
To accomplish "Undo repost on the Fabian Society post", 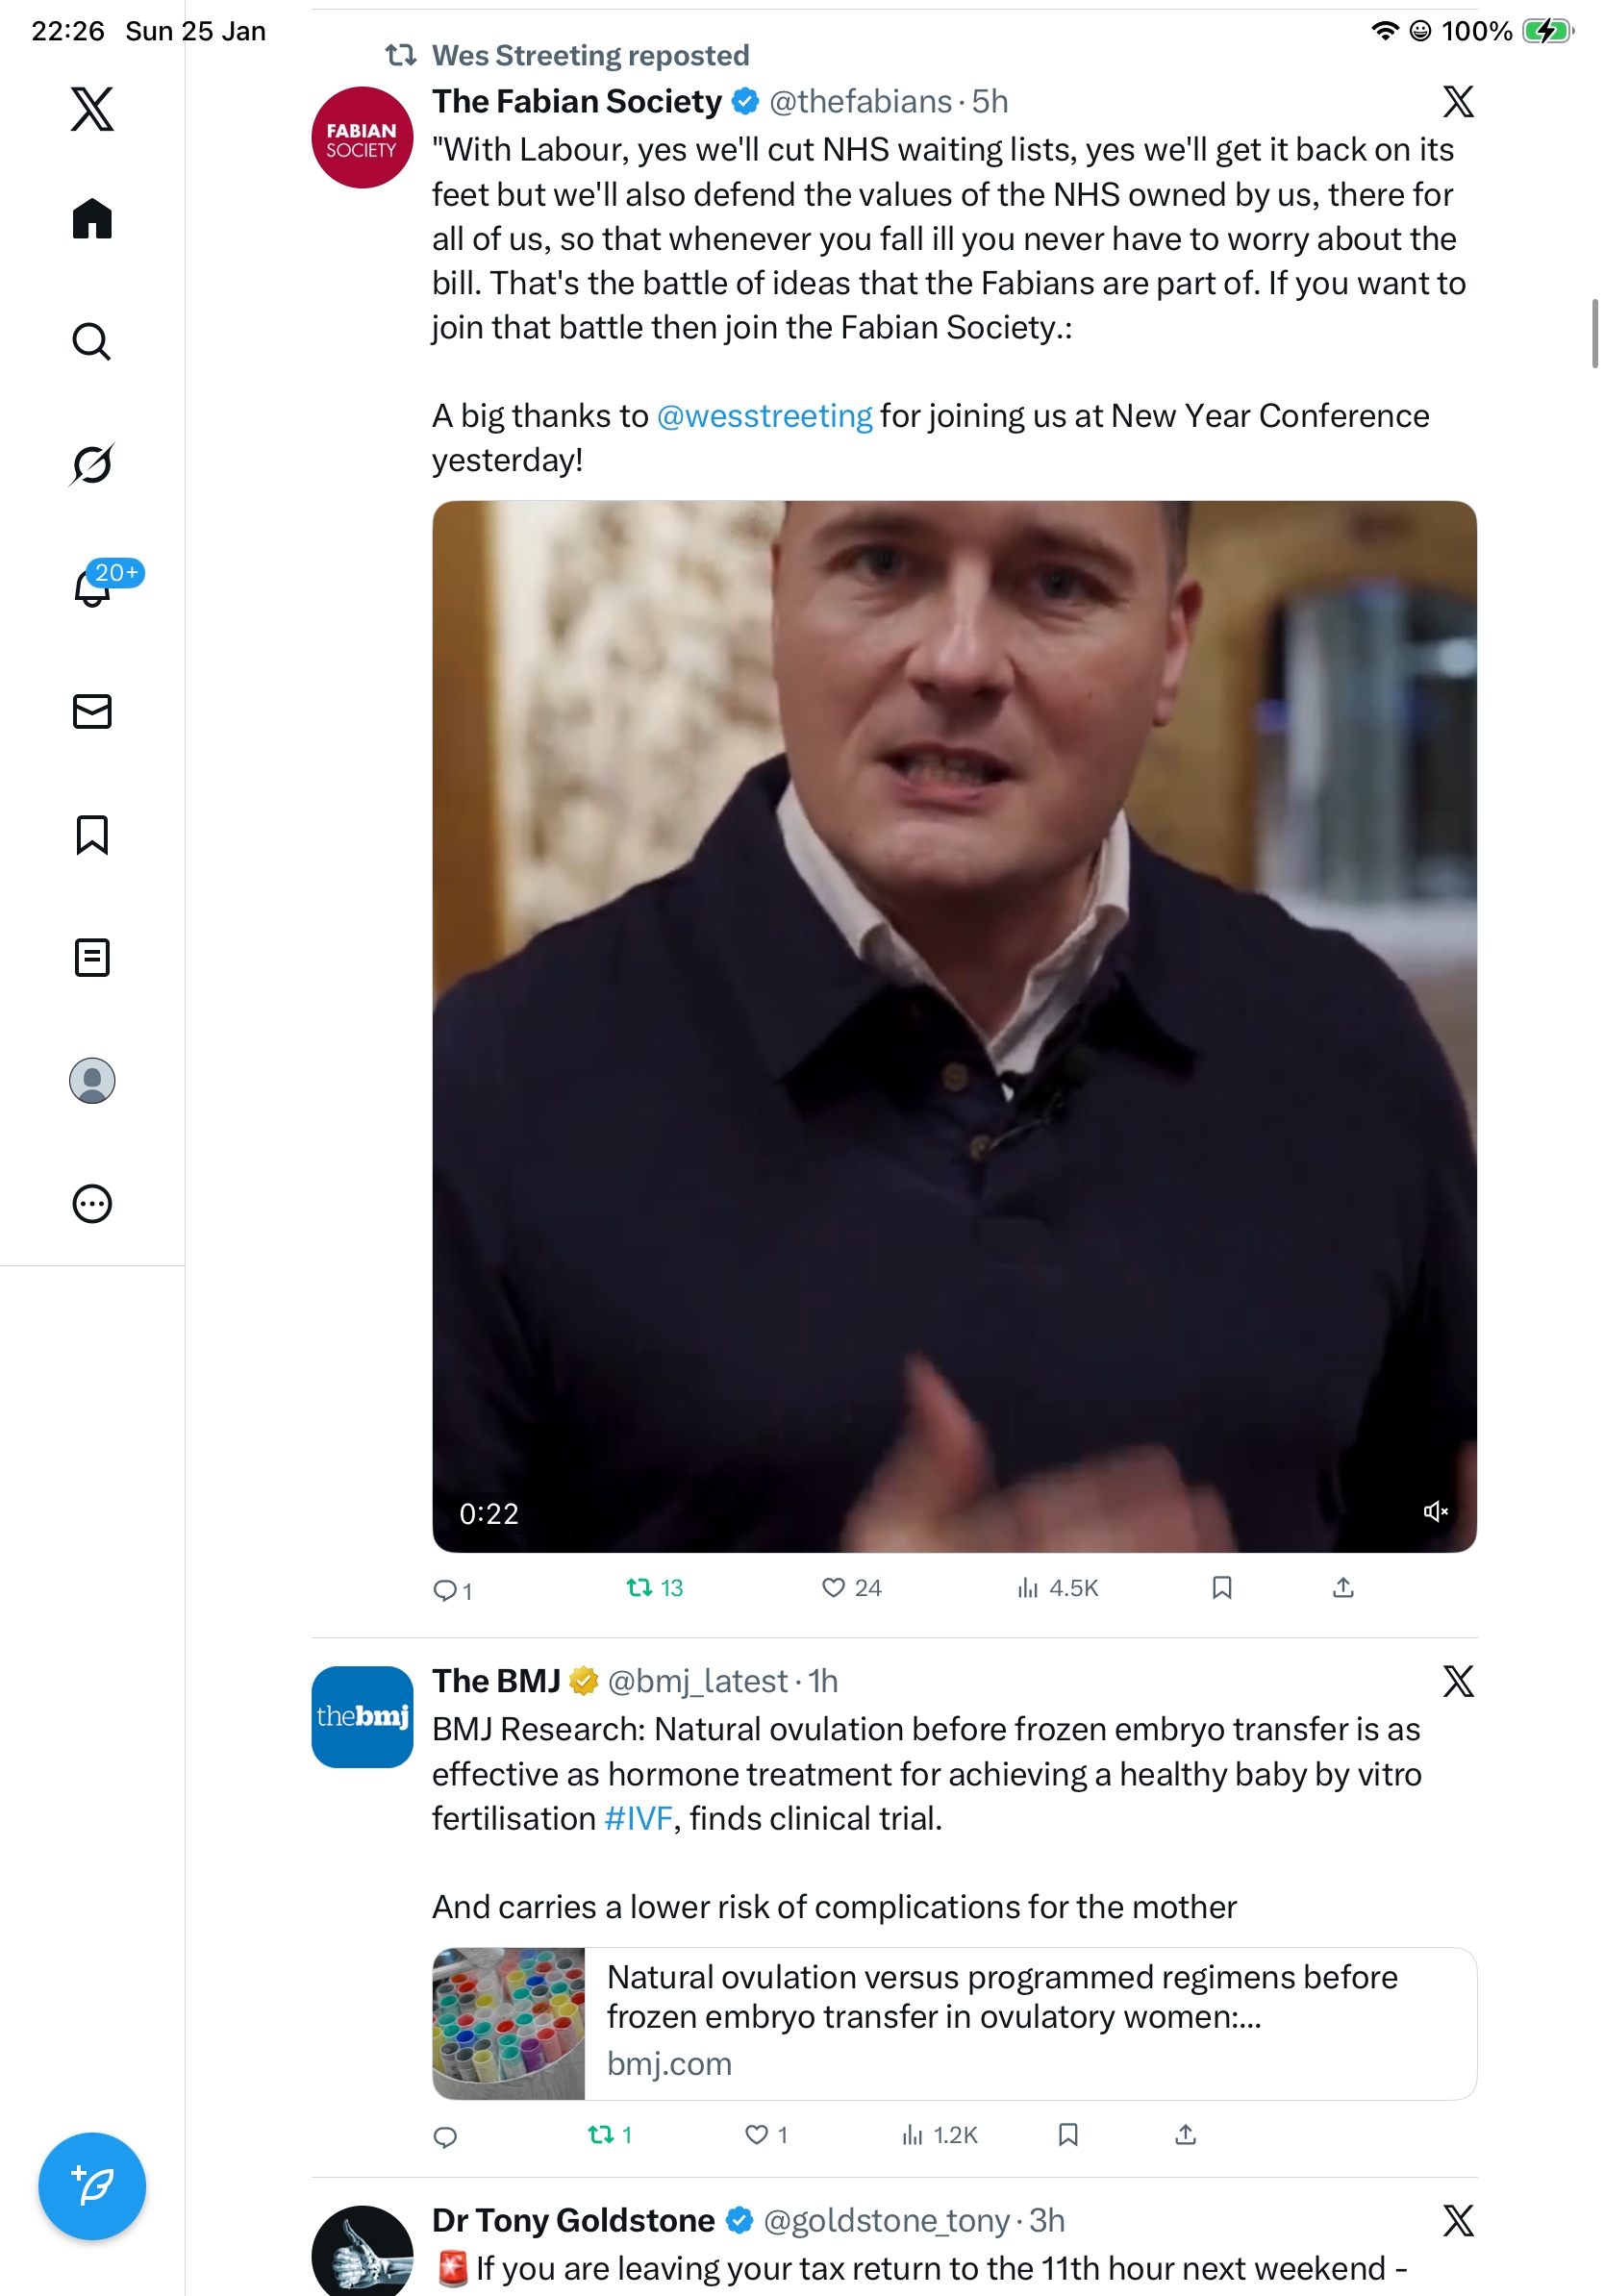I will click(x=640, y=1588).
